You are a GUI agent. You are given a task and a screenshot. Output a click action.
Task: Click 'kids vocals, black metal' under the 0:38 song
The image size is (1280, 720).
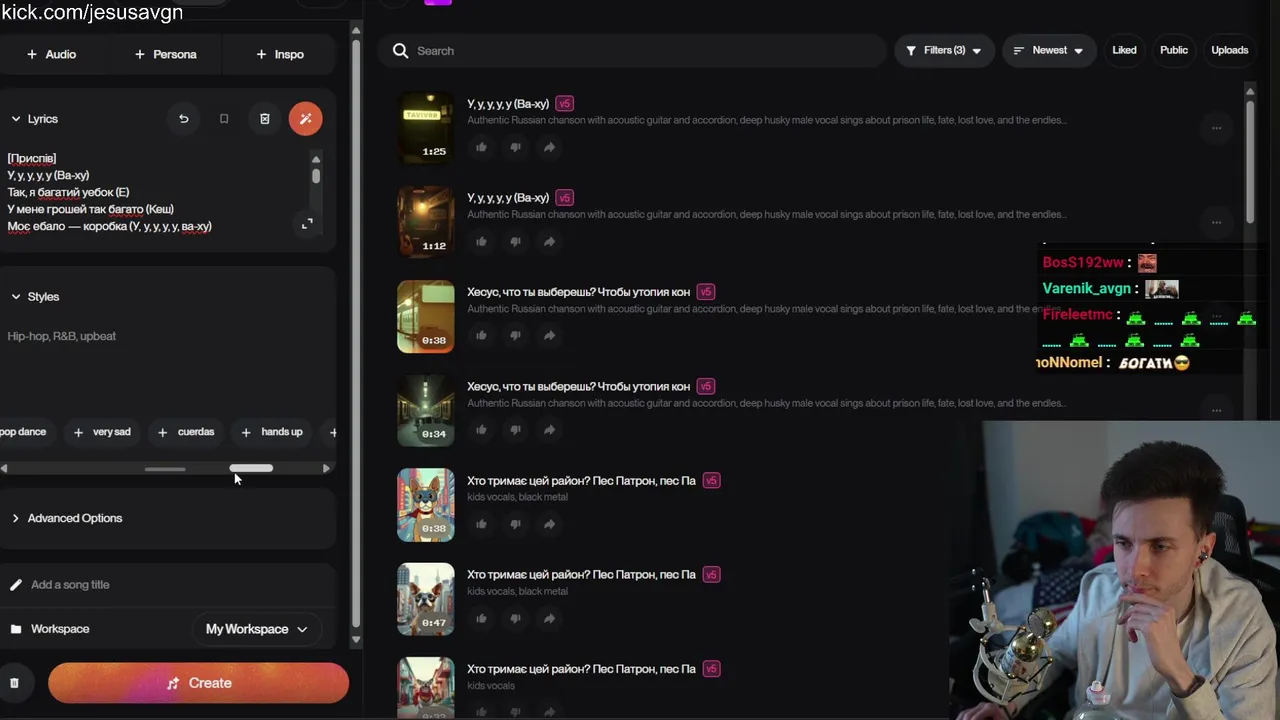click(517, 497)
